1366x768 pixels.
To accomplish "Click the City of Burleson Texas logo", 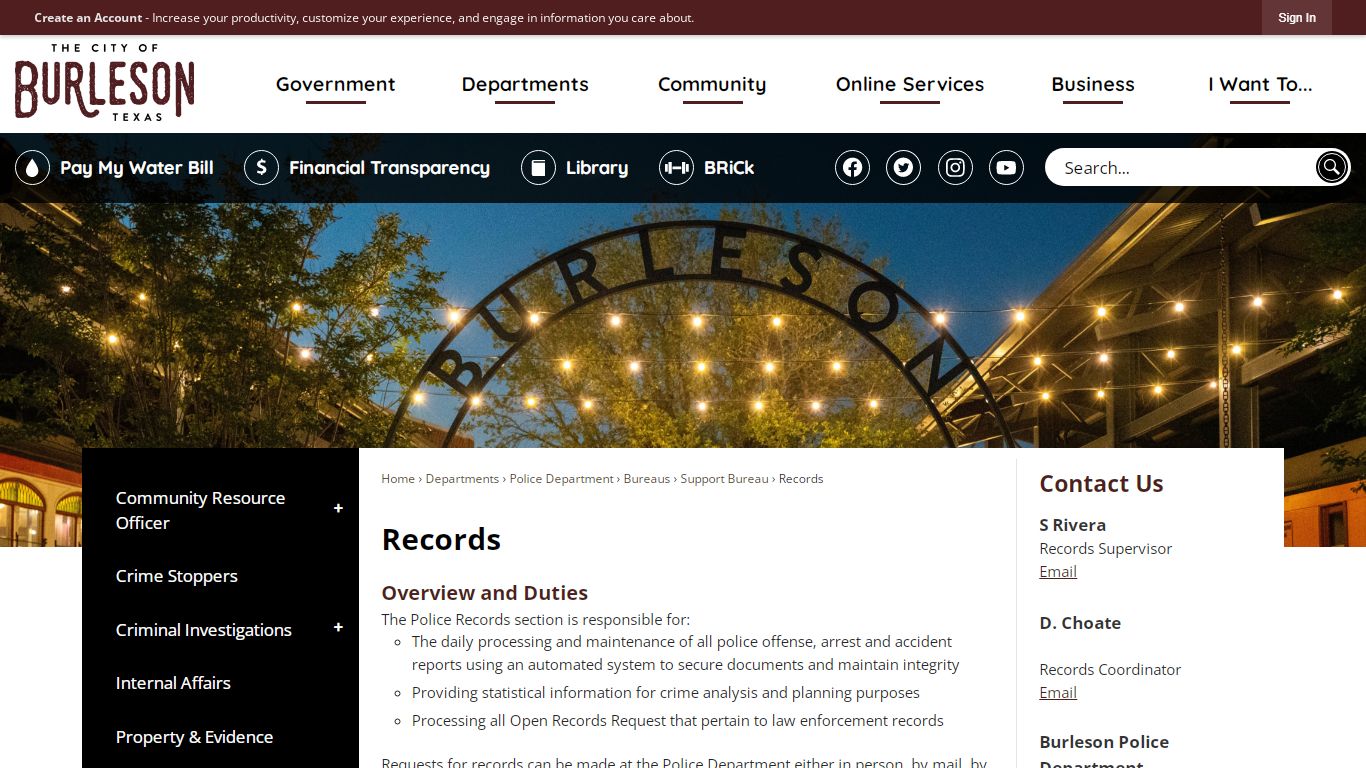I will 104,82.
